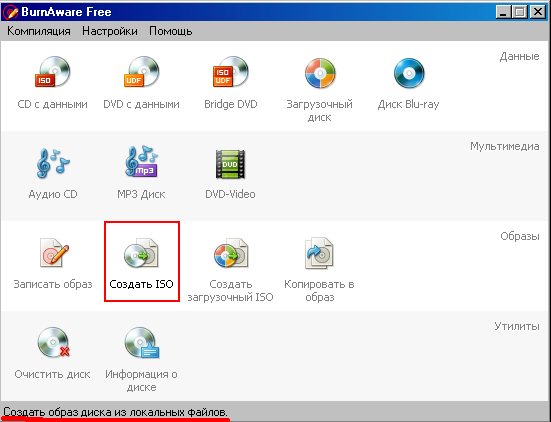Open the CD с данными disc option

pyautogui.click(x=53, y=83)
